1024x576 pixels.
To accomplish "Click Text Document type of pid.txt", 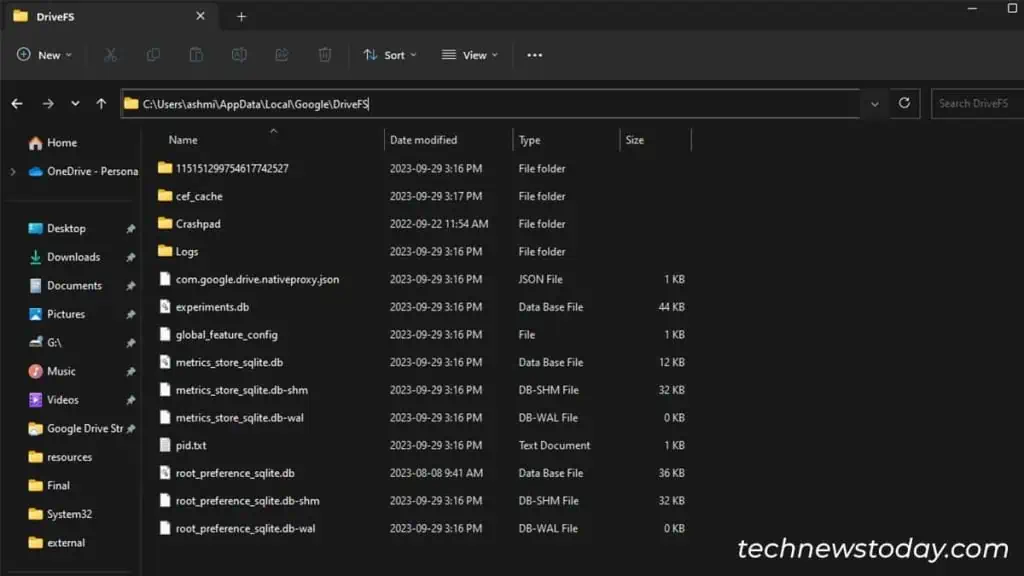I will (x=554, y=445).
